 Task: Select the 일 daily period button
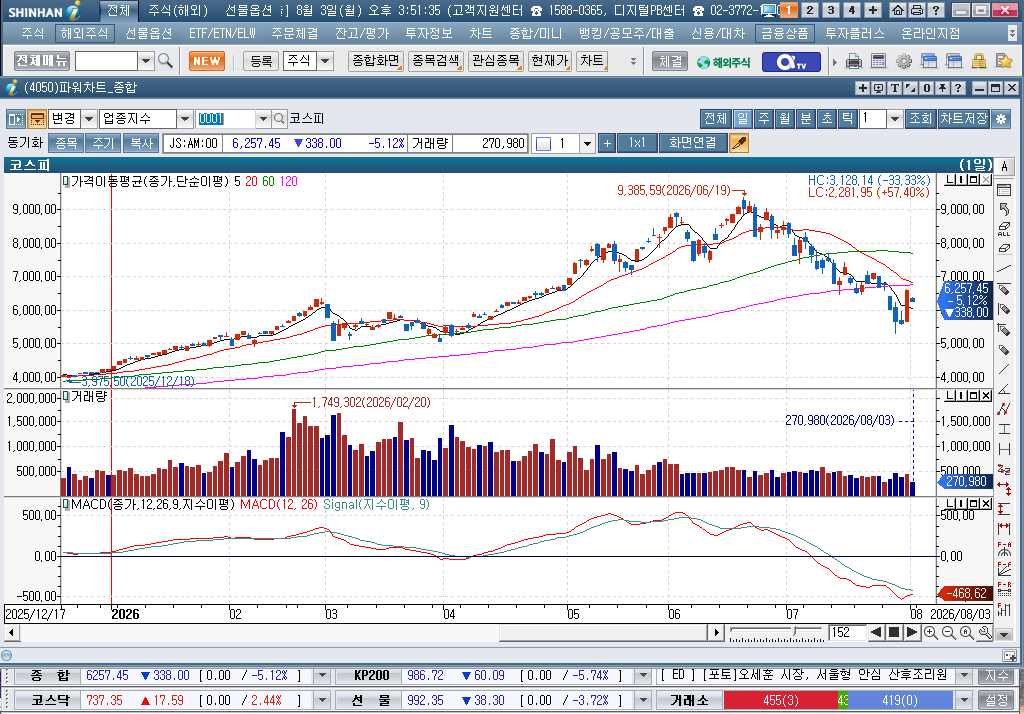tap(743, 119)
